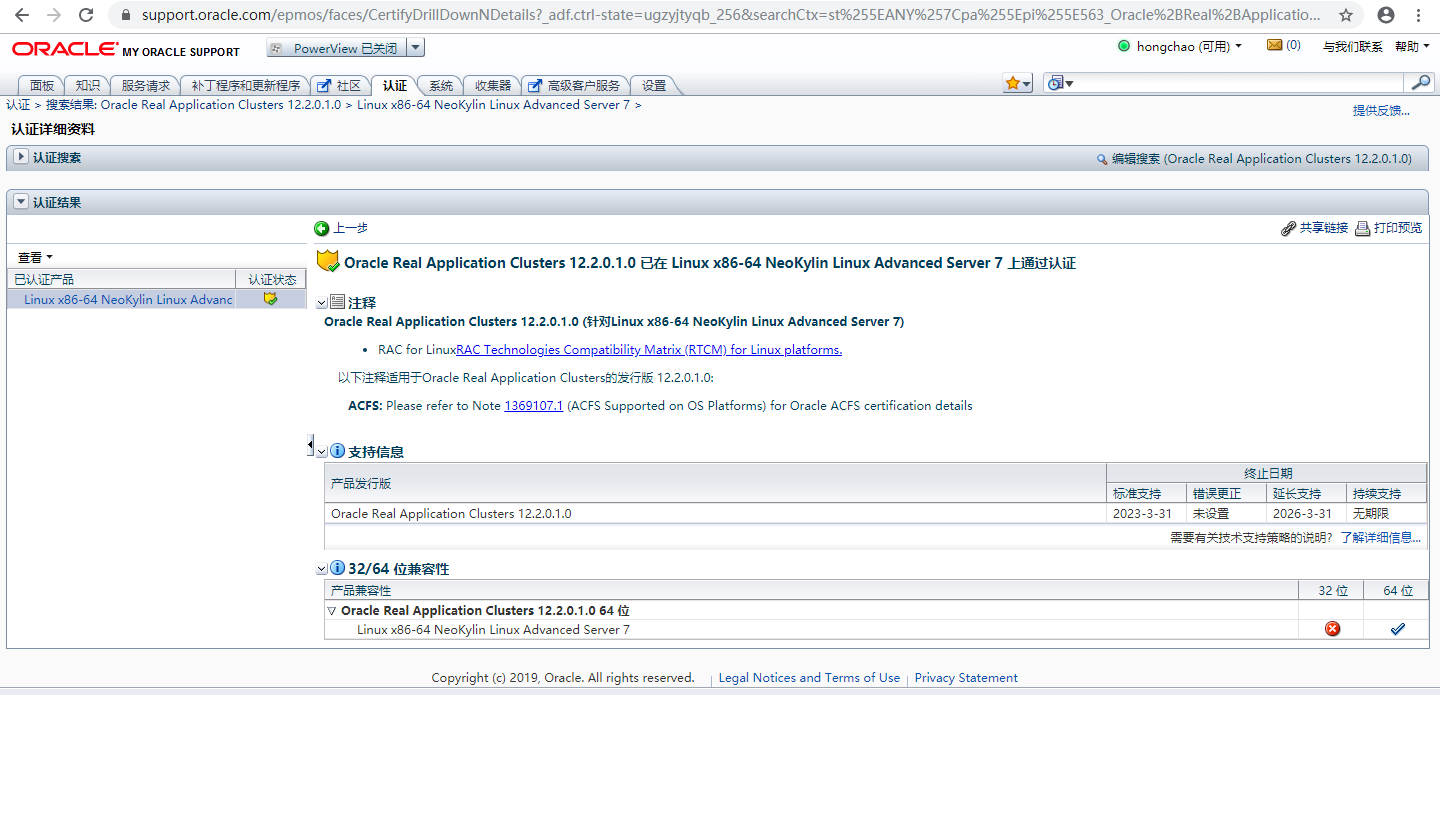Image resolution: width=1440 pixels, height=823 pixels.
Task: Click the info icon next to 支持信息
Action: click(x=337, y=451)
